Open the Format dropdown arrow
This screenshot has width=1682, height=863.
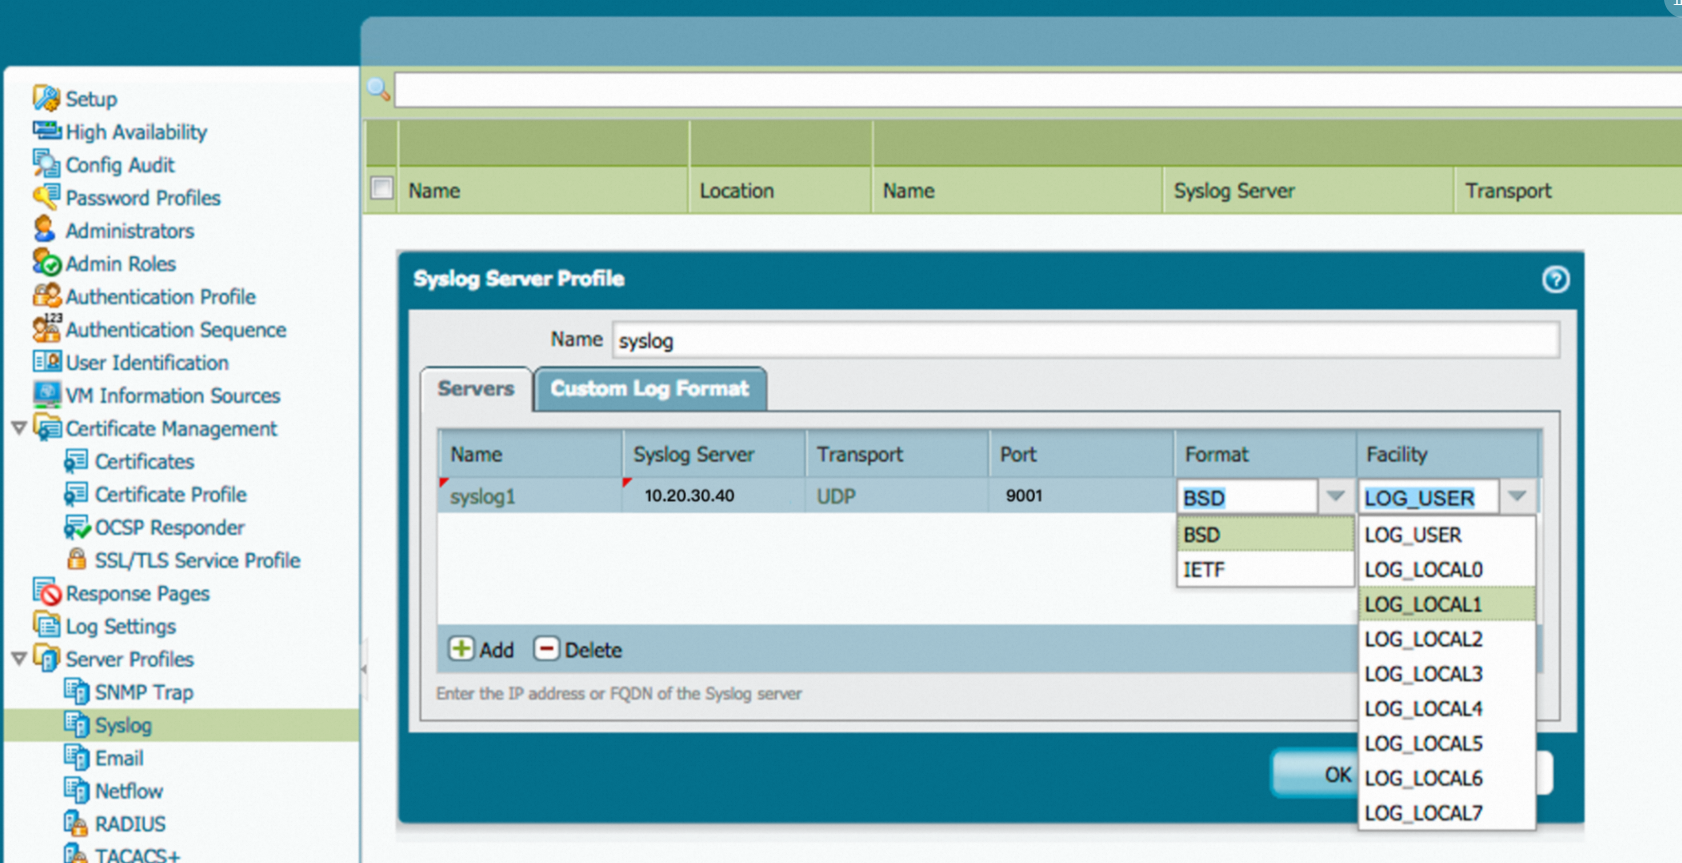(x=1335, y=496)
